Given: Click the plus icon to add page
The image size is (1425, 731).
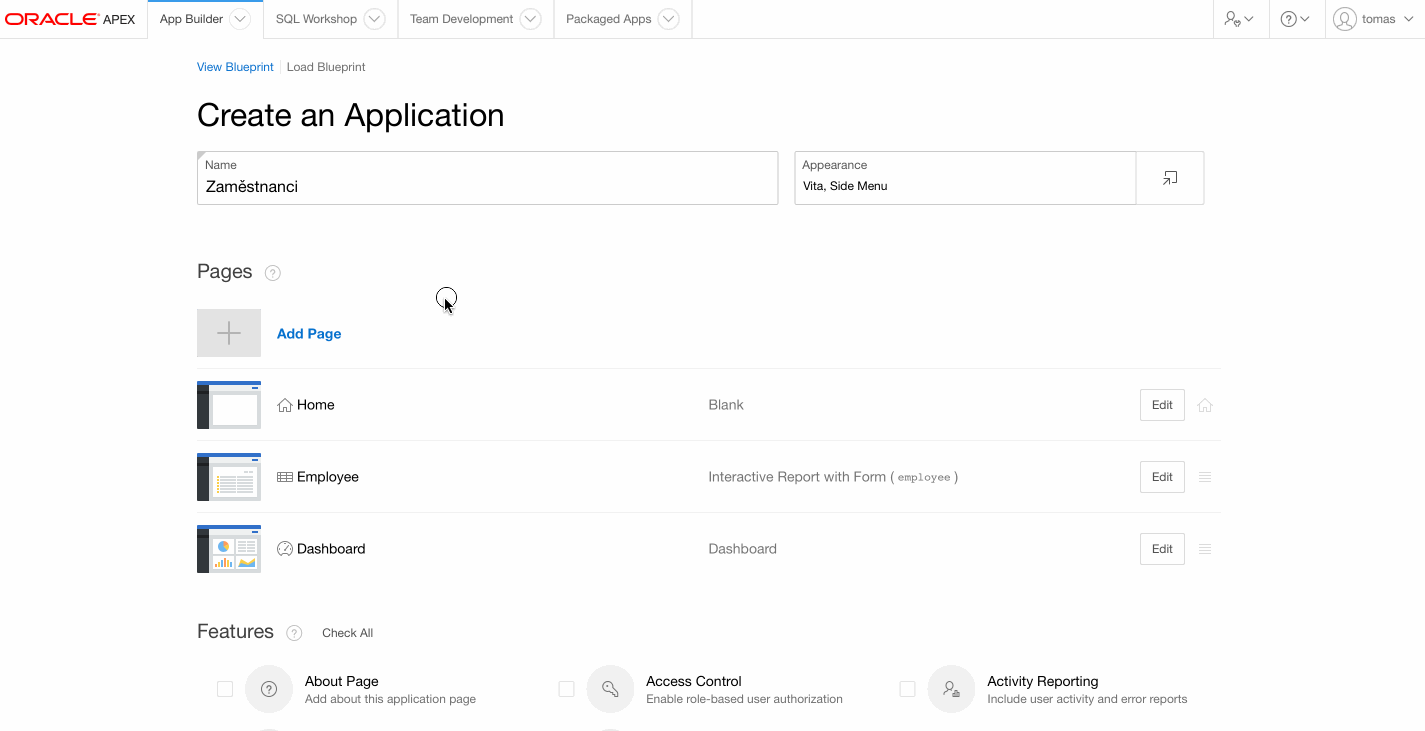Looking at the screenshot, I should click(229, 333).
